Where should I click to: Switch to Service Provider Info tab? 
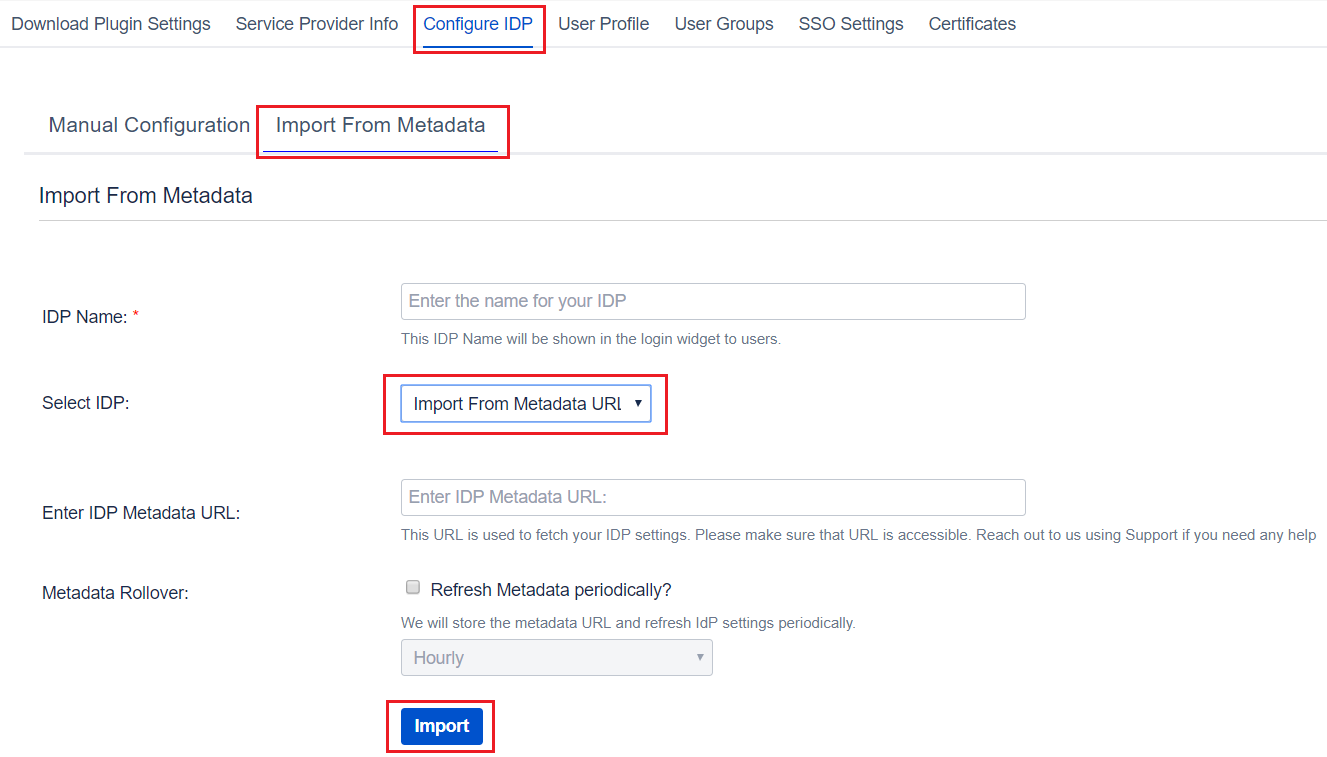pyautogui.click(x=317, y=24)
